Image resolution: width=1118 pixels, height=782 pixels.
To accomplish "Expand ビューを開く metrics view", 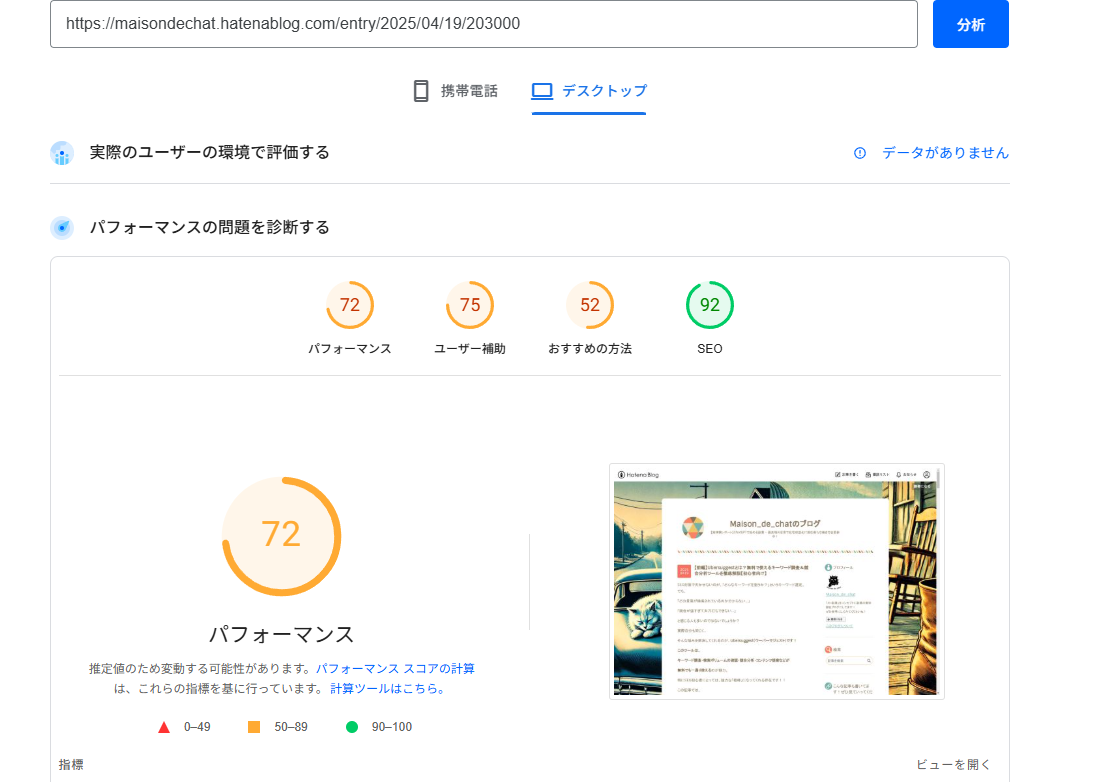I will [x=953, y=765].
